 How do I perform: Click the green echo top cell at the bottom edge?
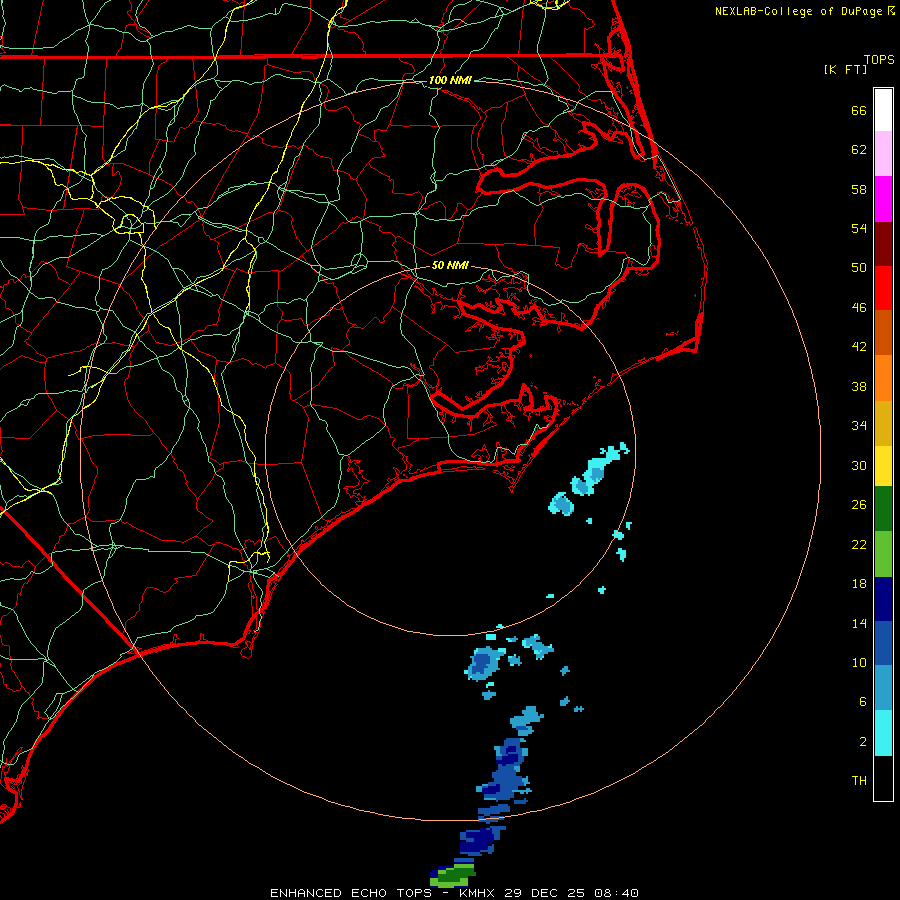pyautogui.click(x=453, y=875)
